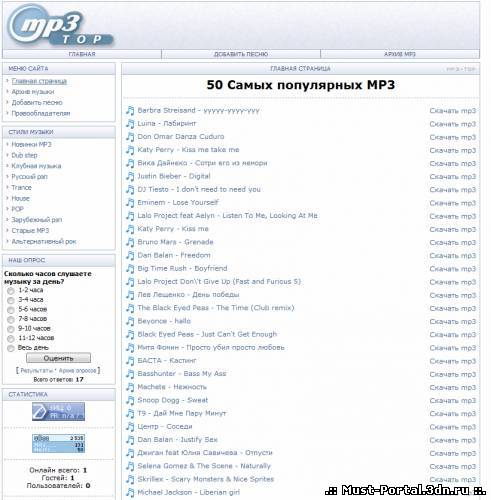The width and height of the screenshot is (491, 500).
Task: Click note icon beside Snoop Dogg - Sweat
Action: pos(130,400)
